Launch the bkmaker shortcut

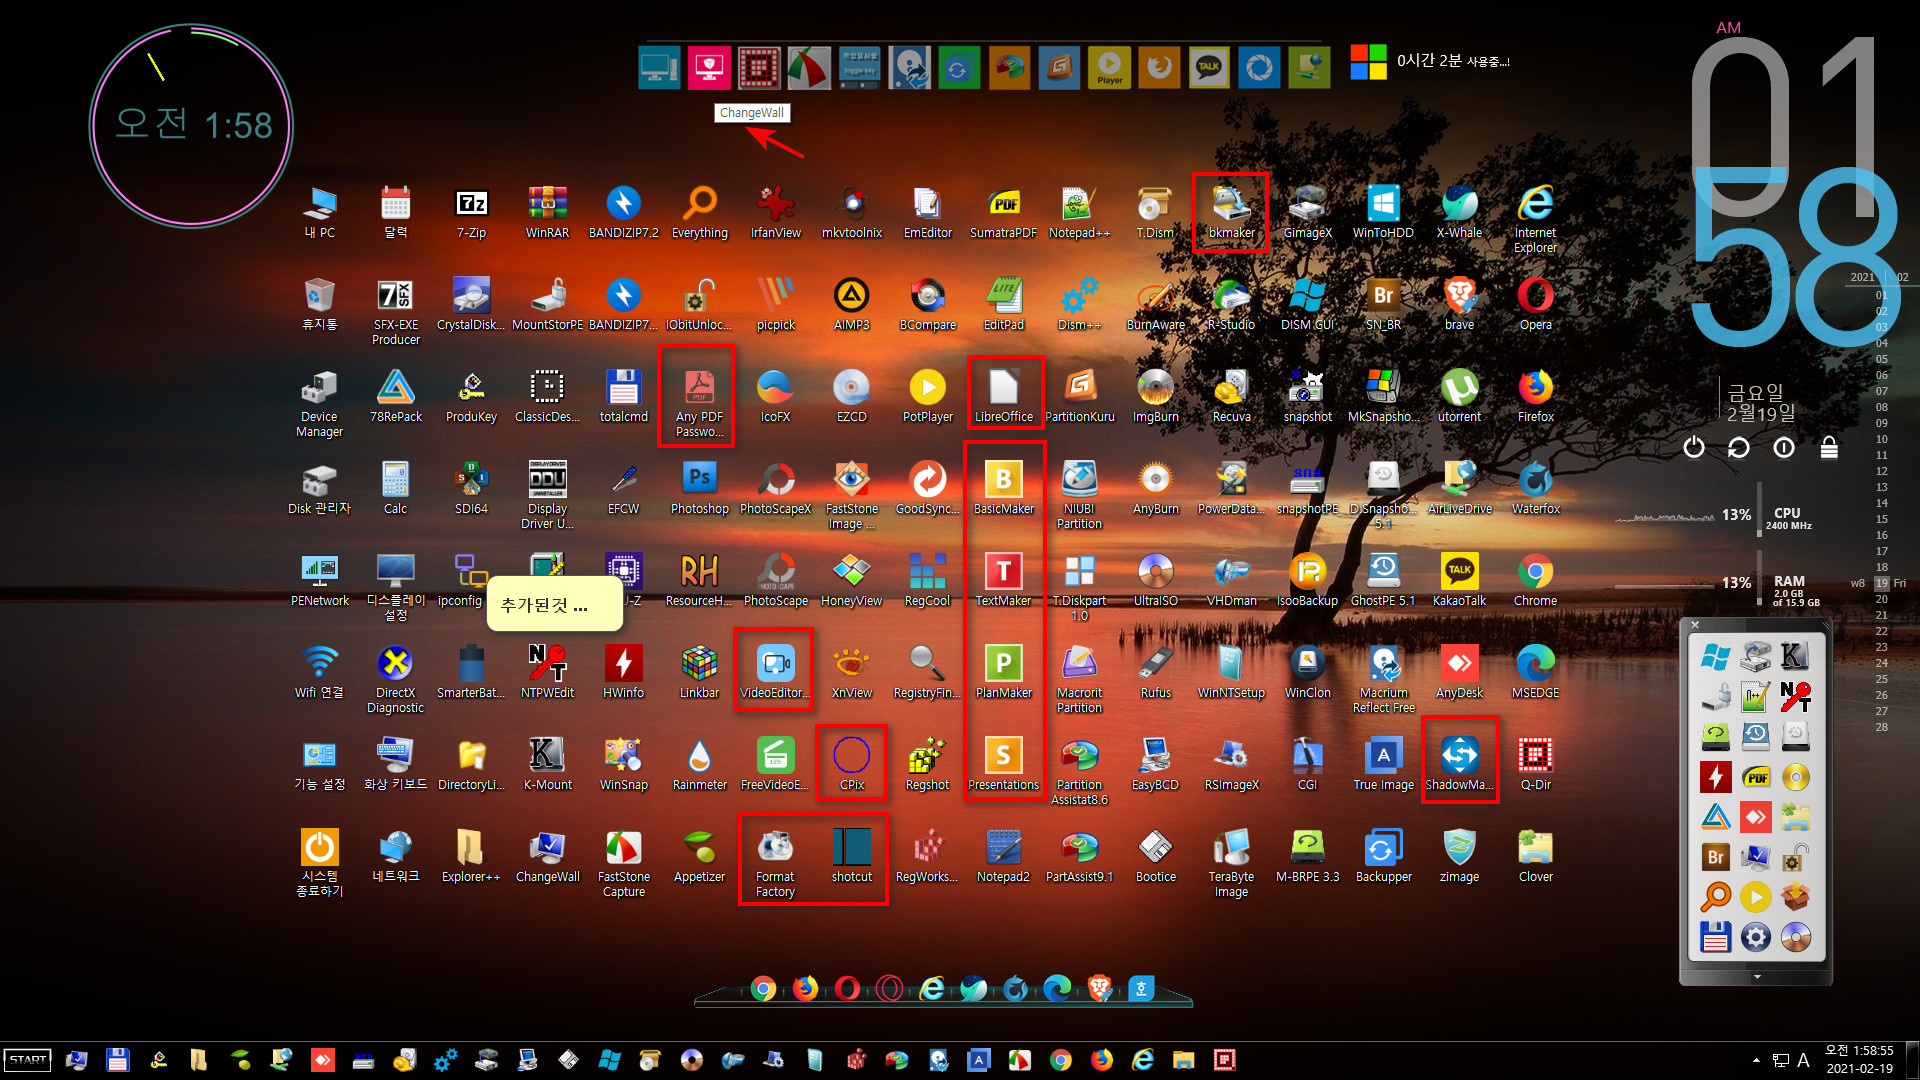(1231, 212)
